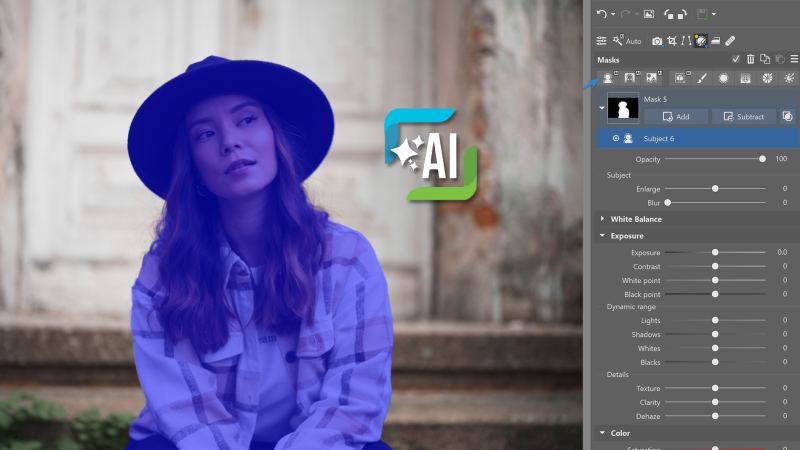This screenshot has height=450, width=800.
Task: Toggle visibility dot of Subject 6
Action: 616,138
